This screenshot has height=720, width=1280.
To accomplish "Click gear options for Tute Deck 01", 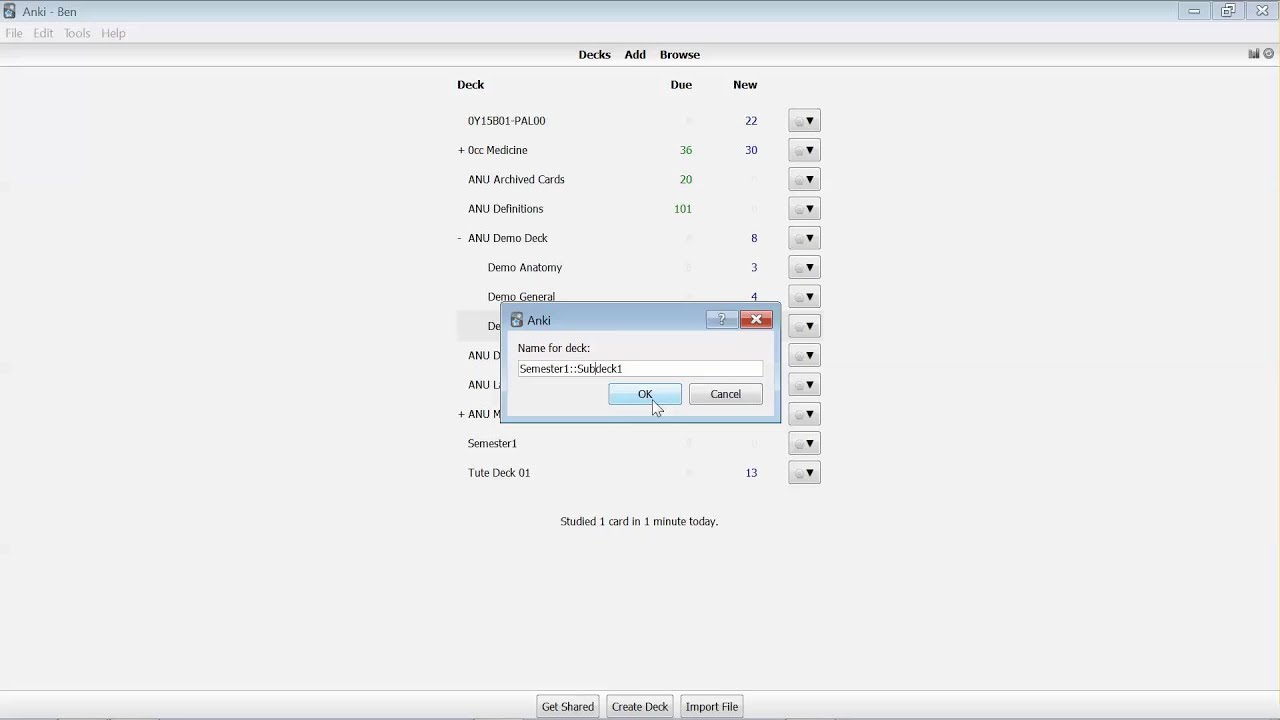I will coord(804,473).
